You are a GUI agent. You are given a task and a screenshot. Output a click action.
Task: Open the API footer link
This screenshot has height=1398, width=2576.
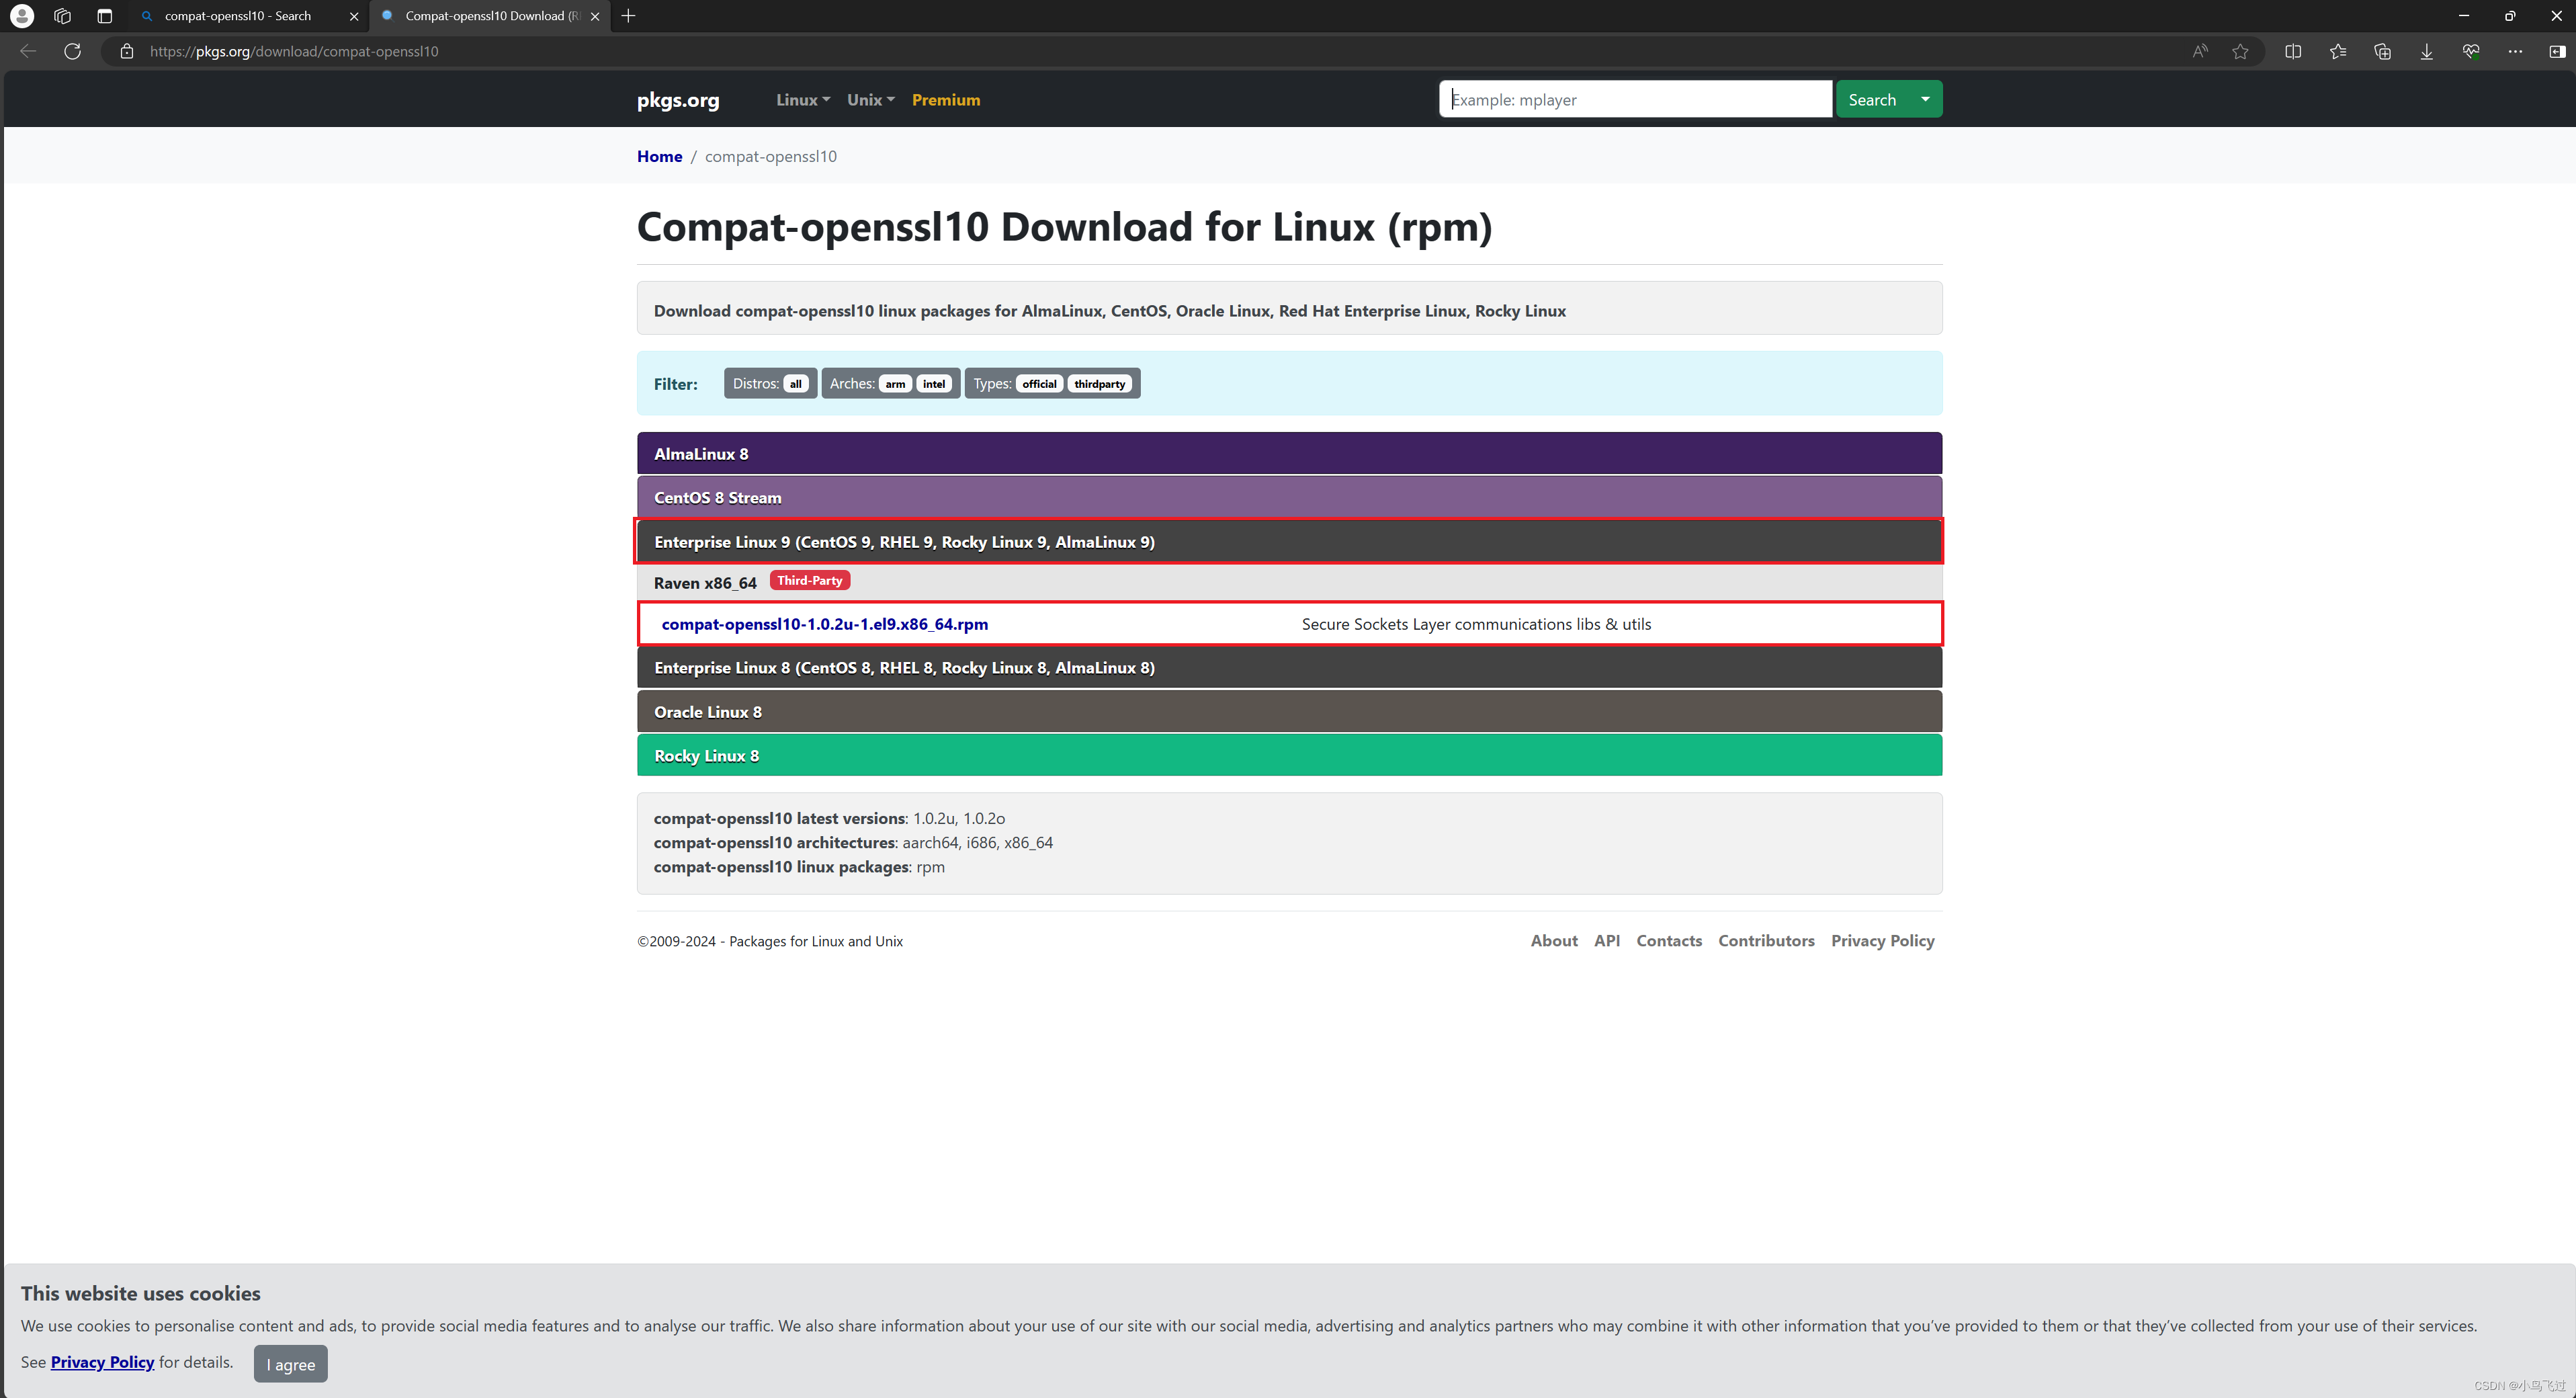tap(1607, 941)
